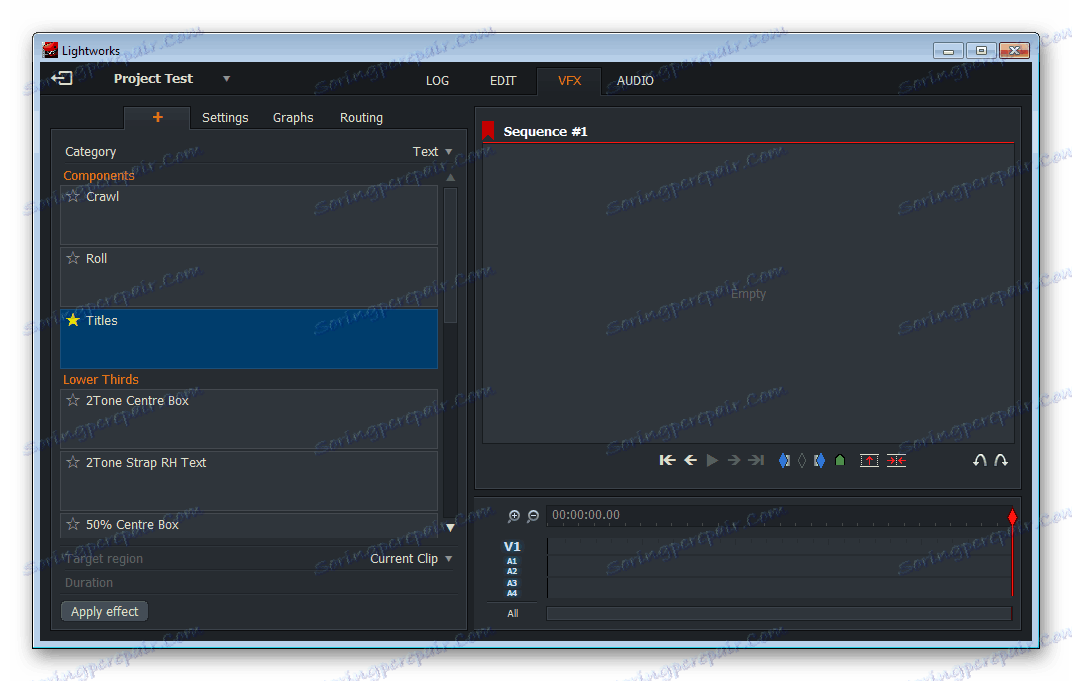Switch to the LOG tab
Image resolution: width=1072 pixels, height=681 pixels.
point(438,81)
